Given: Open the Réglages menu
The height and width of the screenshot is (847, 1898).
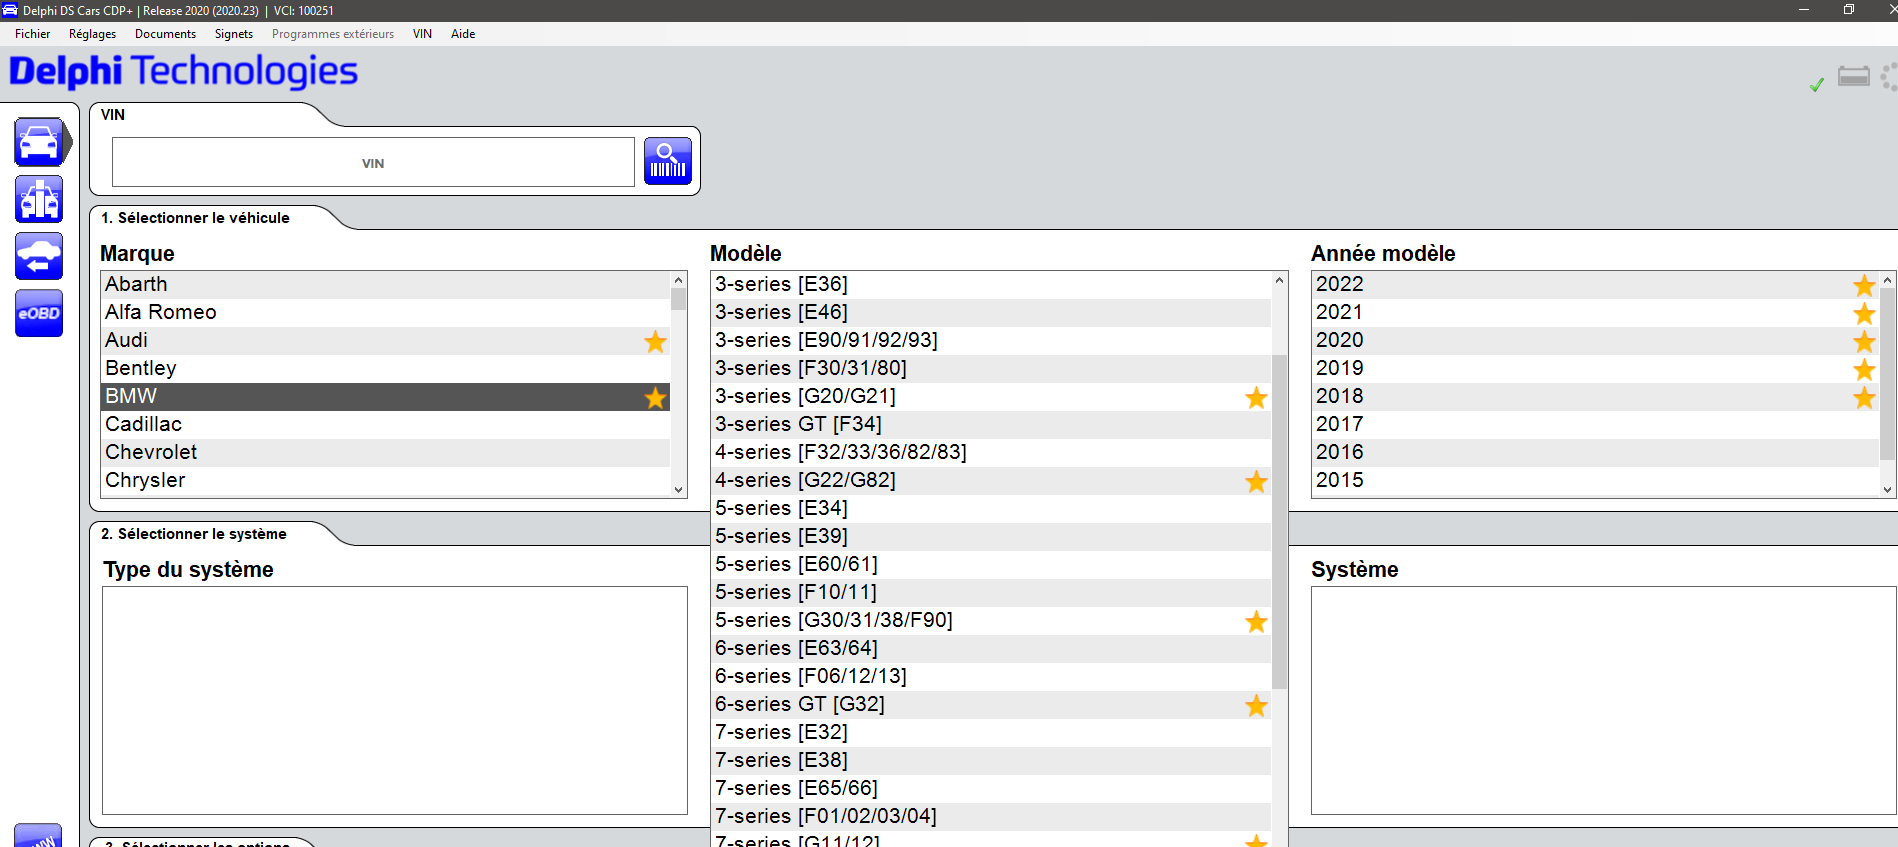Looking at the screenshot, I should [92, 34].
